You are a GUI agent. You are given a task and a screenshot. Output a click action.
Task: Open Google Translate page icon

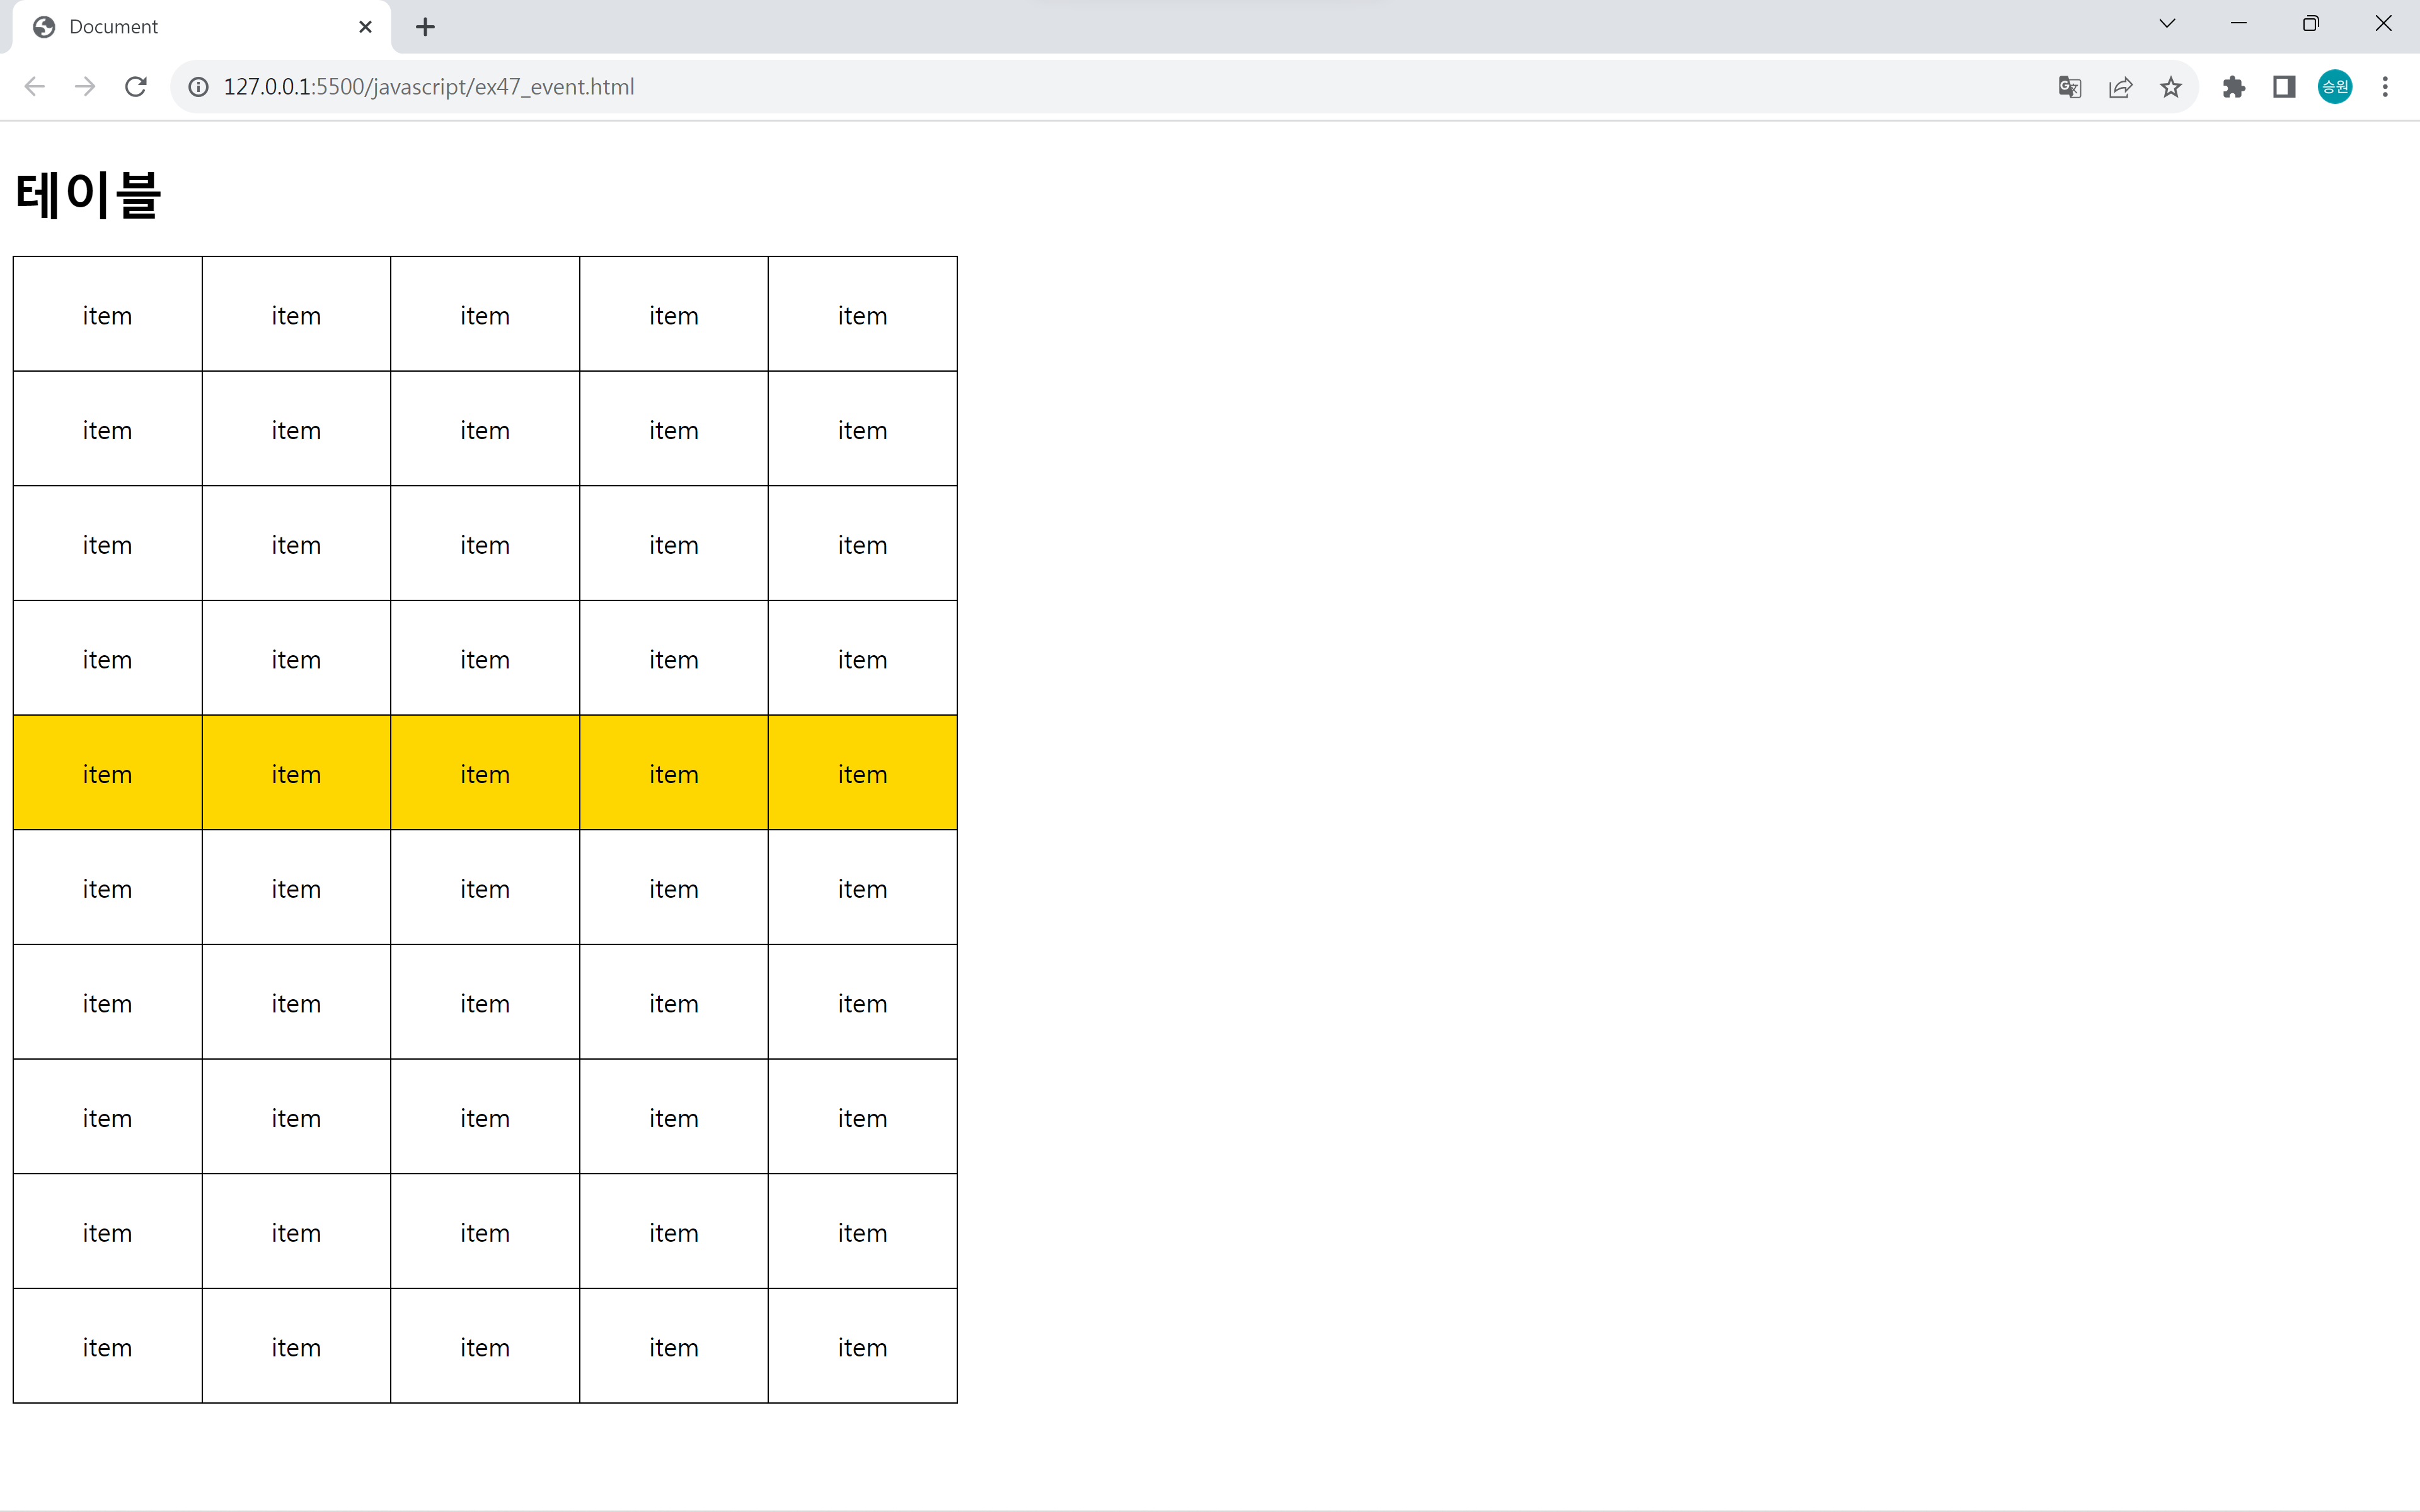(2069, 87)
